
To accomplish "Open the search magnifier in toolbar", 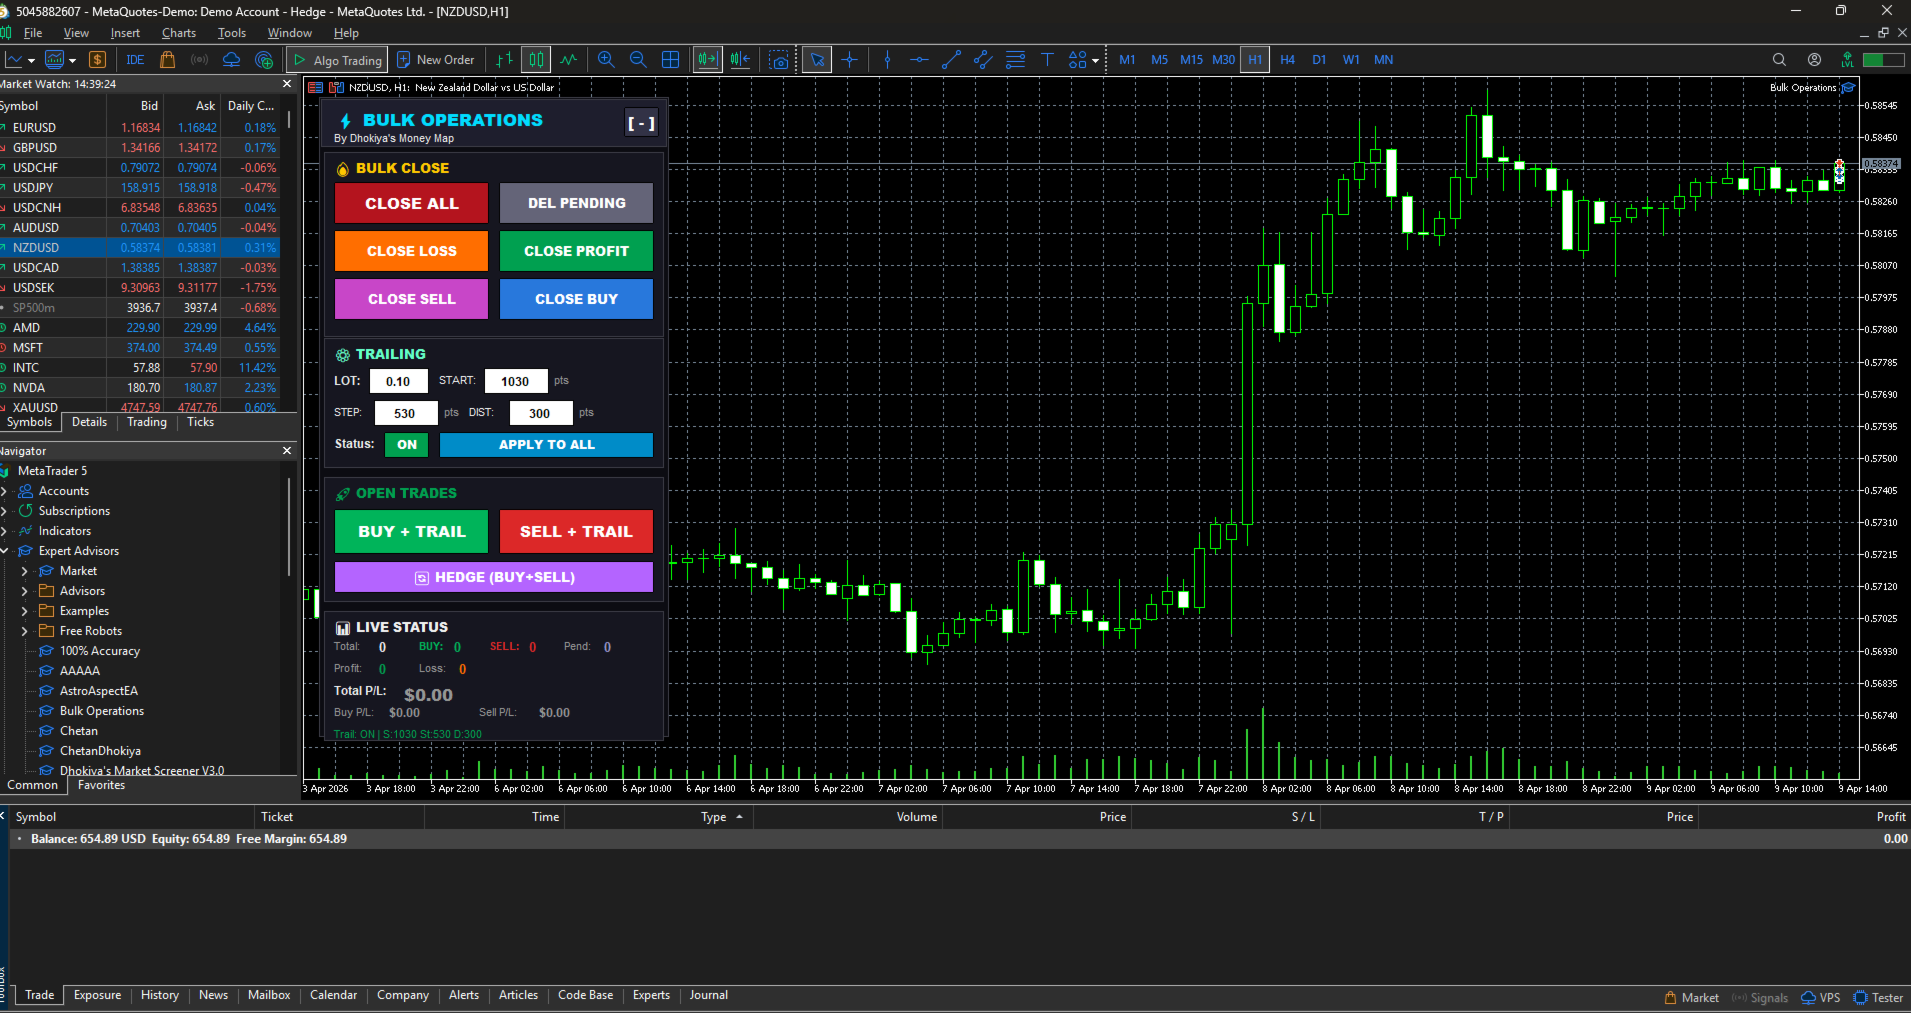I will coord(1779,60).
